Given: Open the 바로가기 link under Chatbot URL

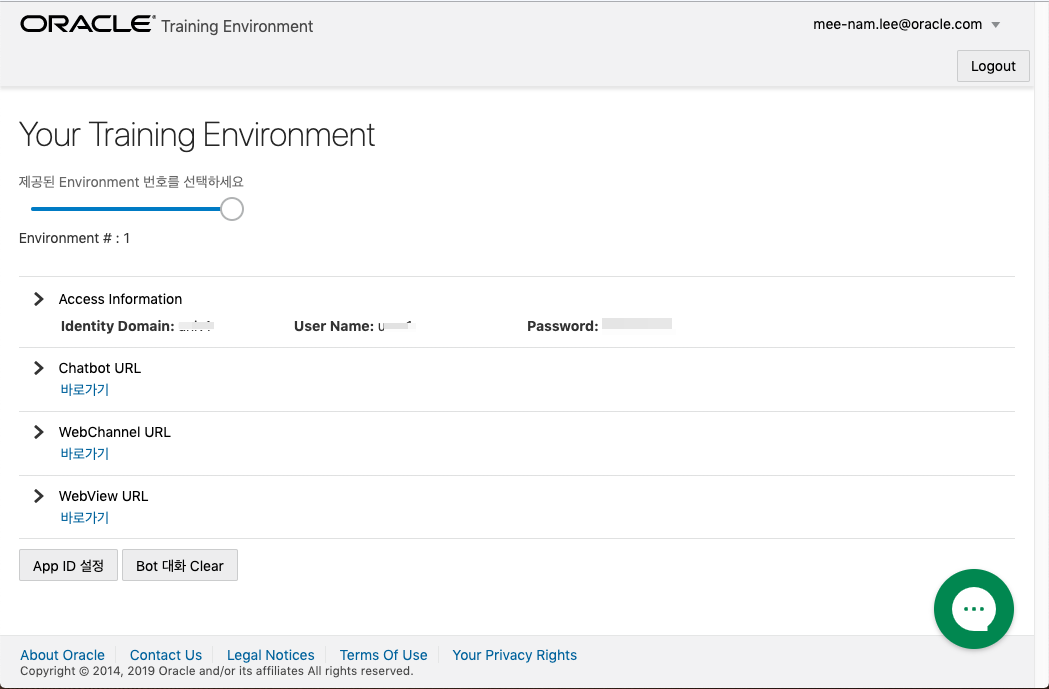Looking at the screenshot, I should 84,389.
